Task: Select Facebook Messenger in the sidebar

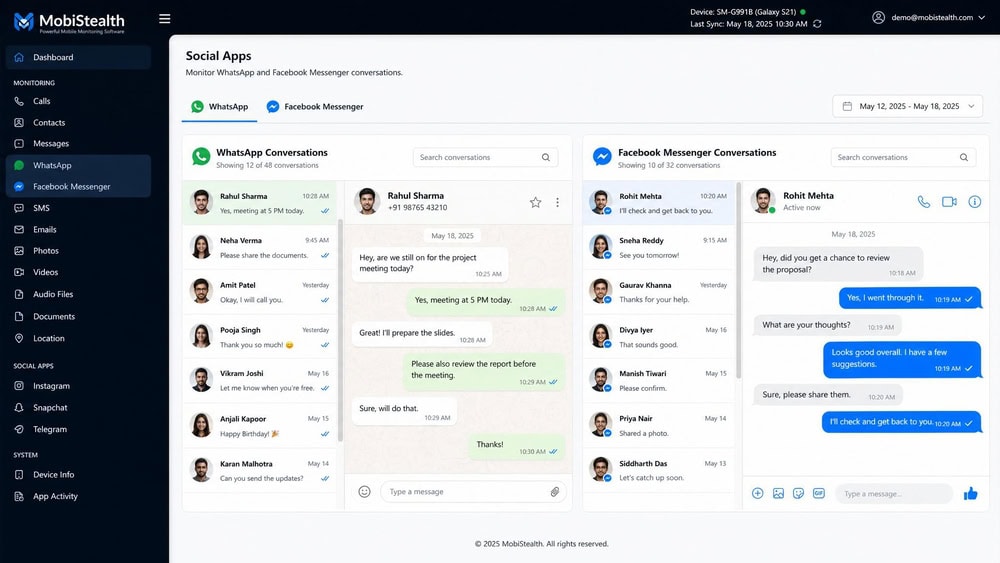Action: (x=78, y=186)
